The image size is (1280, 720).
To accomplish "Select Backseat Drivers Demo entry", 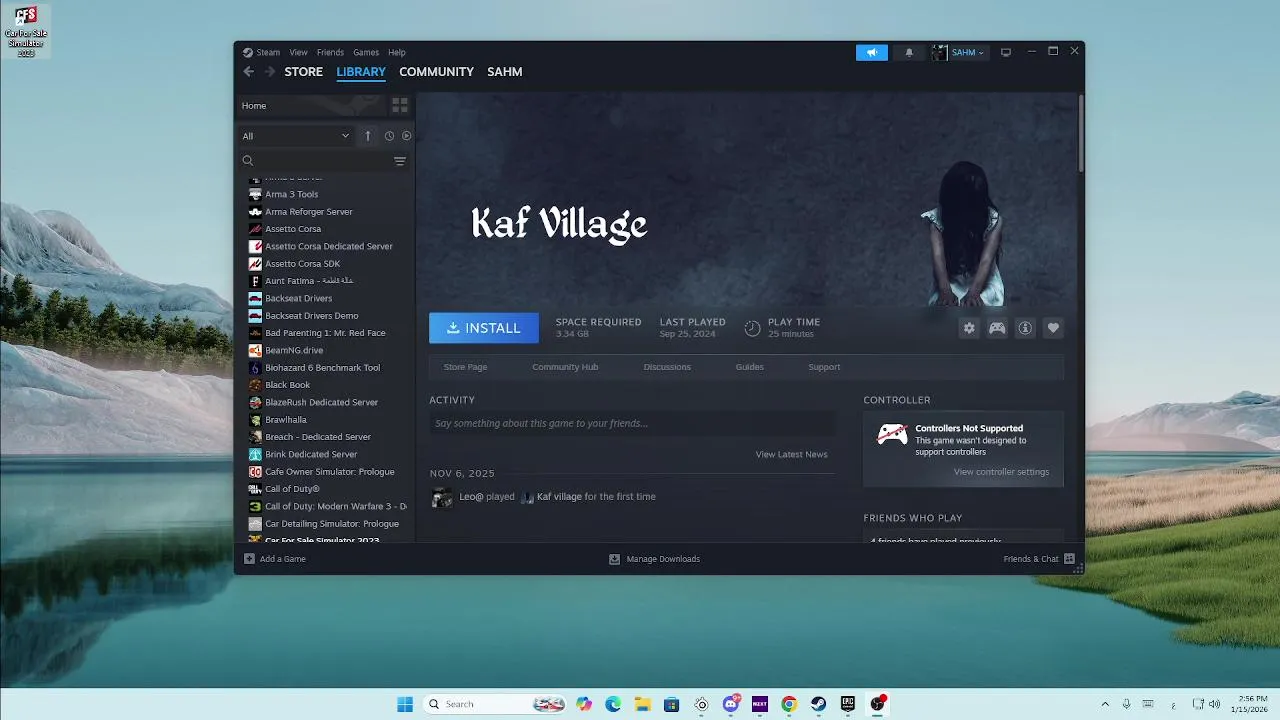I will (311, 316).
